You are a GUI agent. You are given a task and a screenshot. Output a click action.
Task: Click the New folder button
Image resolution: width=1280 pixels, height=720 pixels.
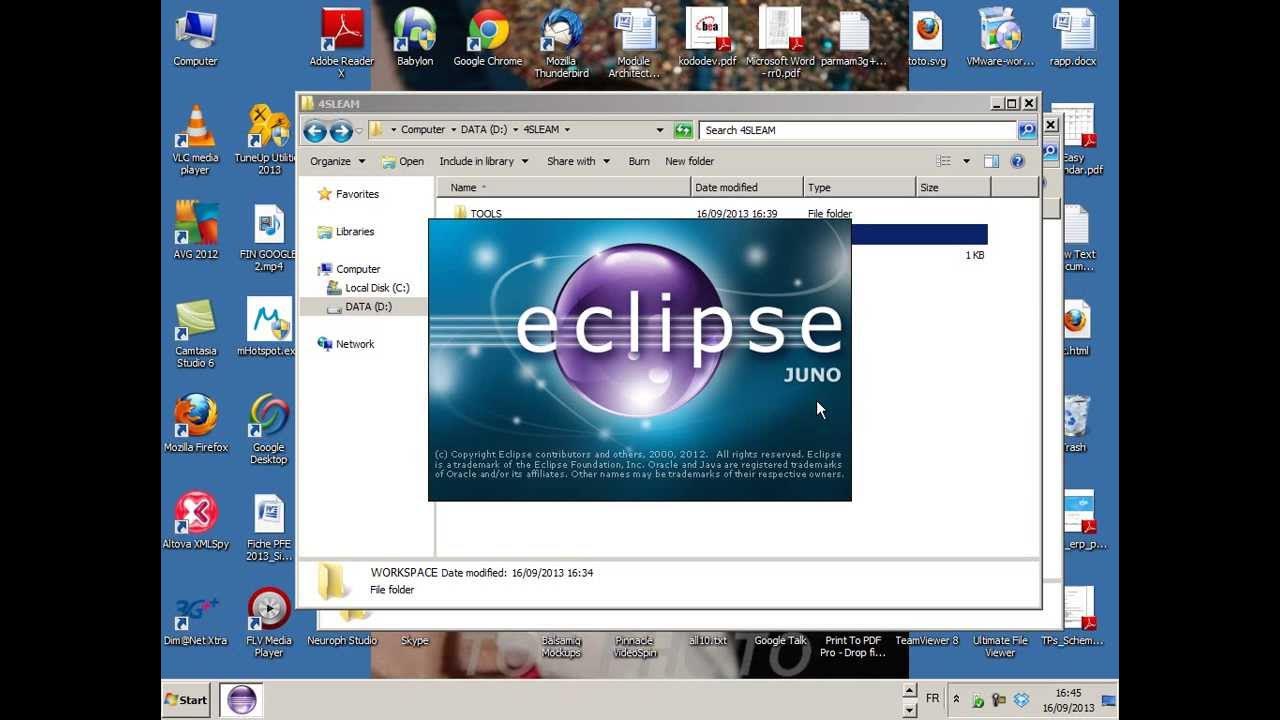[689, 161]
